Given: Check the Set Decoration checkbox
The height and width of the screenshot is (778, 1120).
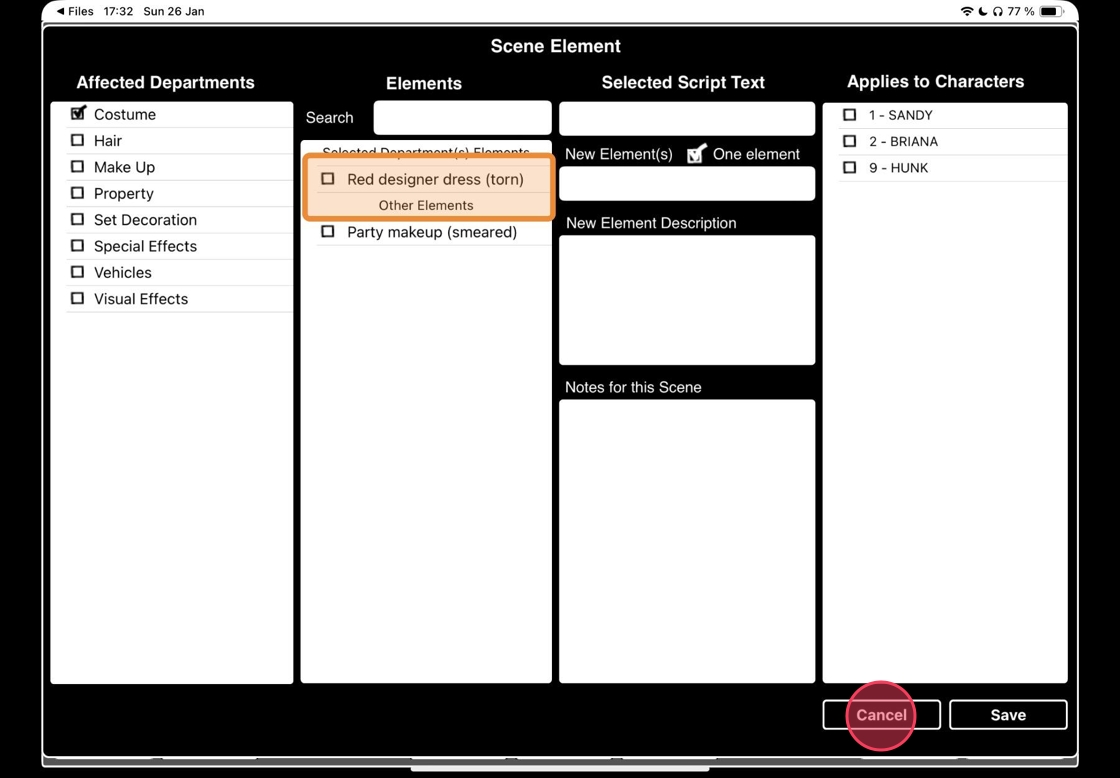Looking at the screenshot, I should pos(77,219).
